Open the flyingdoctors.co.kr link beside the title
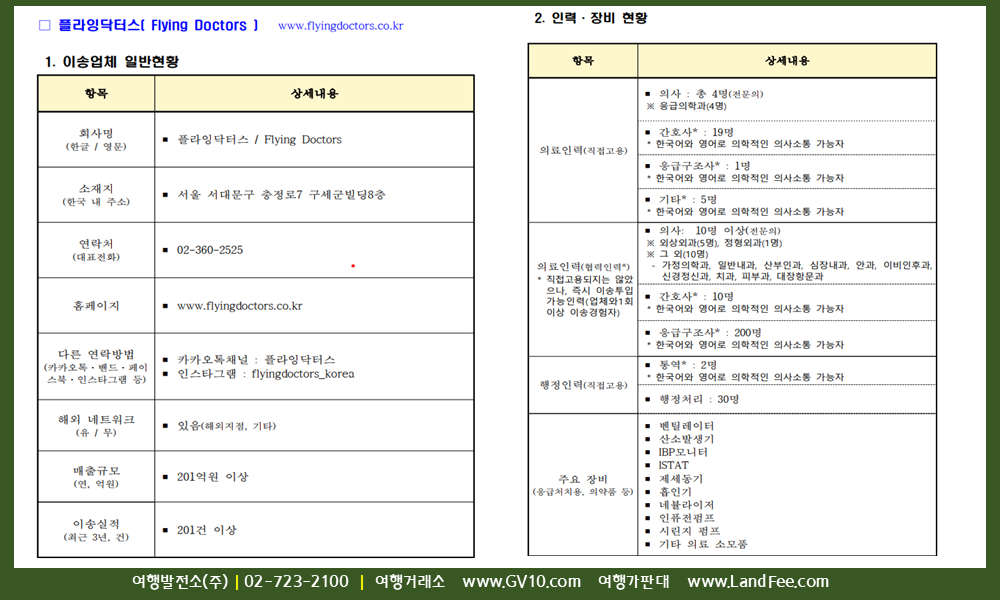Image resolution: width=1000 pixels, height=600 pixels. [x=340, y=26]
